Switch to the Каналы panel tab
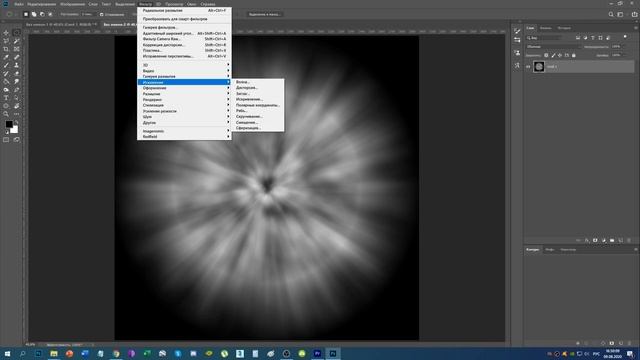Screen dimensions: 640x360 pyautogui.click(x=546, y=28)
